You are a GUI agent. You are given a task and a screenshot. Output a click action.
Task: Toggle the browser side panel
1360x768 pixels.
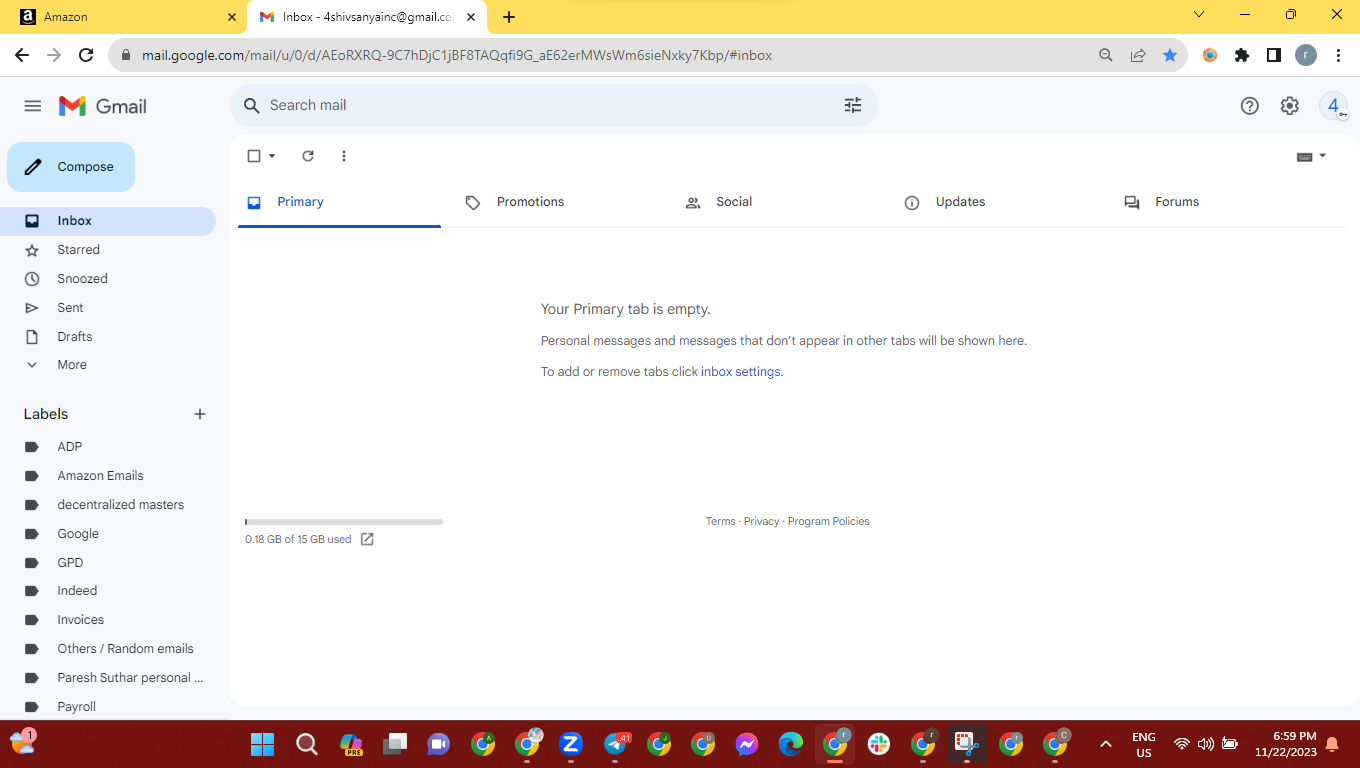(1274, 55)
